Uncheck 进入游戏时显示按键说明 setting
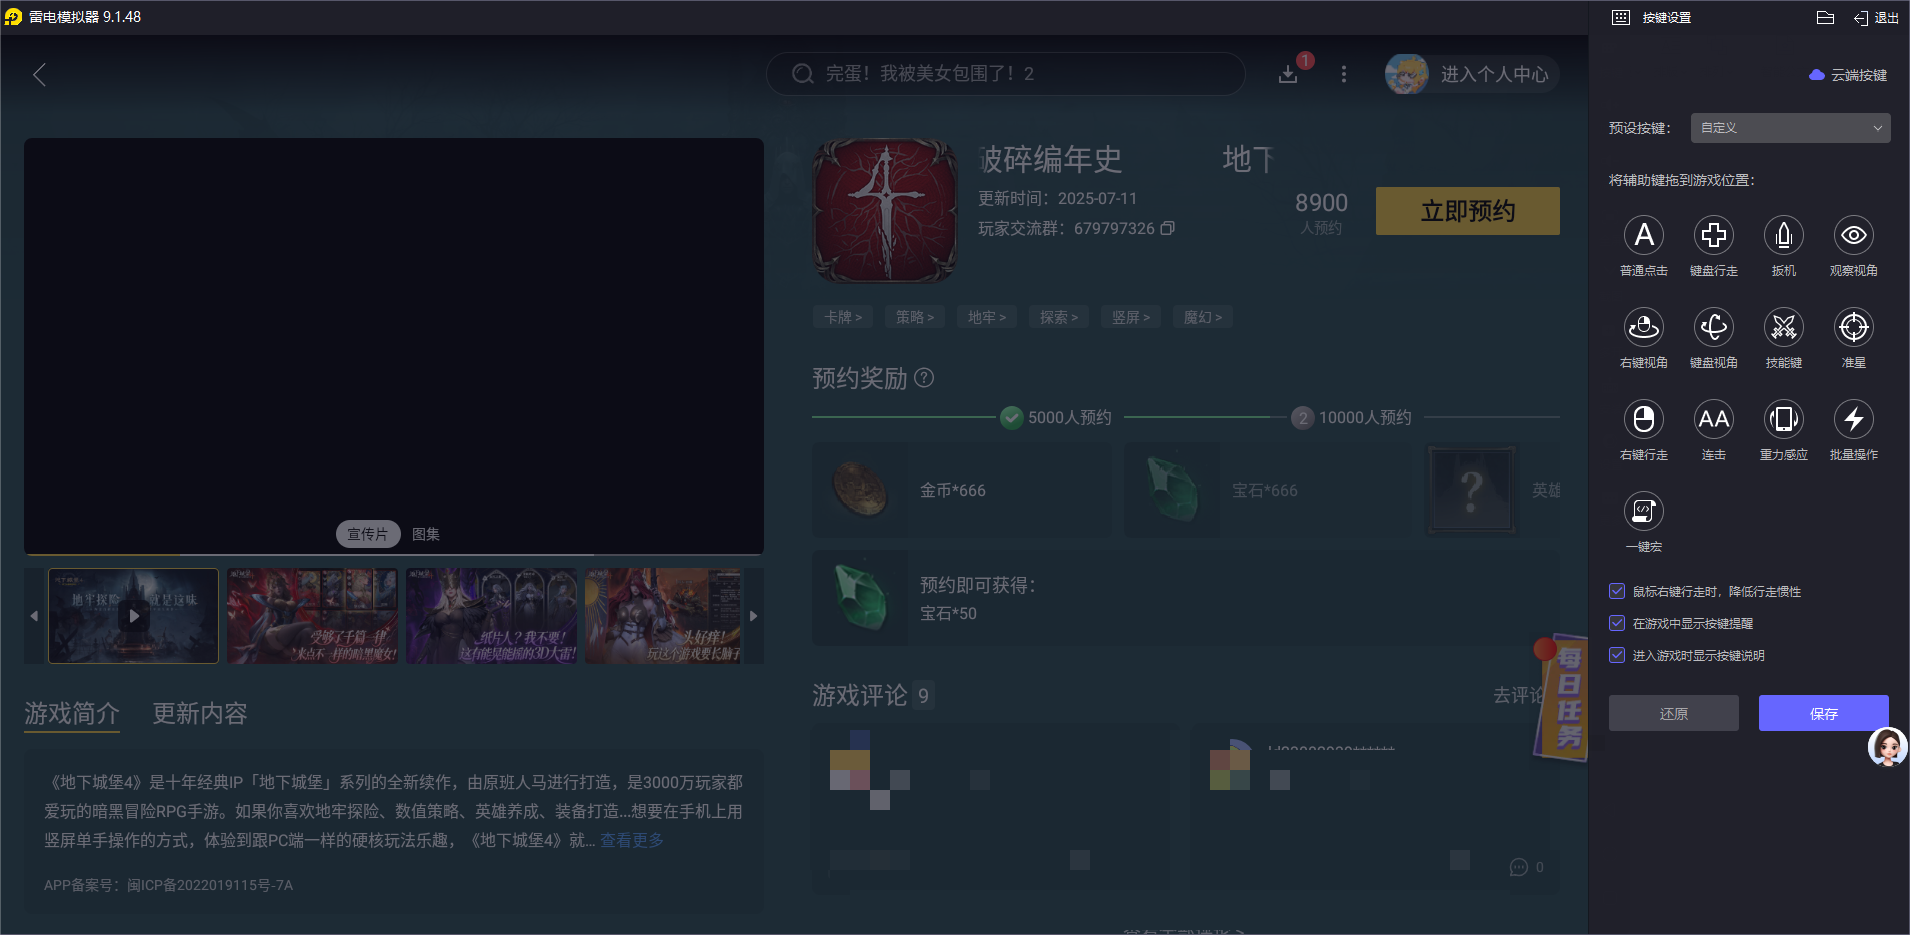Viewport: 1910px width, 935px height. (1617, 656)
